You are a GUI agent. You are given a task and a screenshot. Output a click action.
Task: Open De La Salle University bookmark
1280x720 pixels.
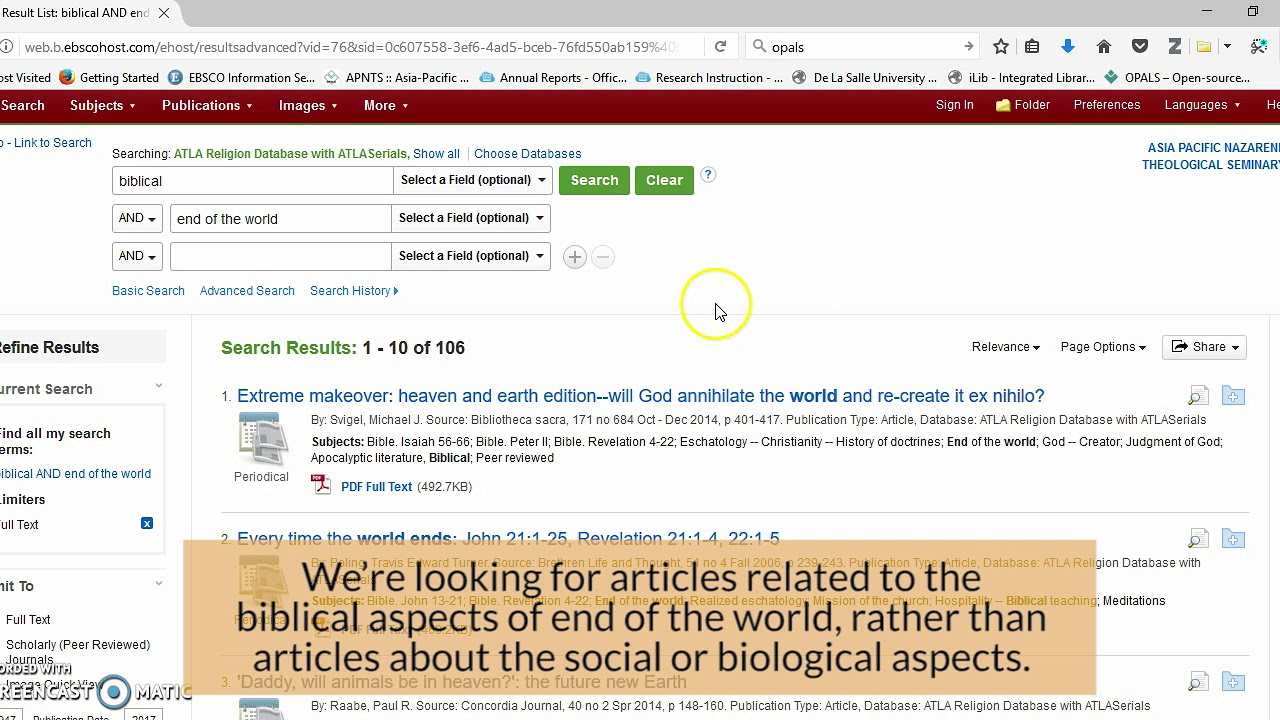pos(864,78)
